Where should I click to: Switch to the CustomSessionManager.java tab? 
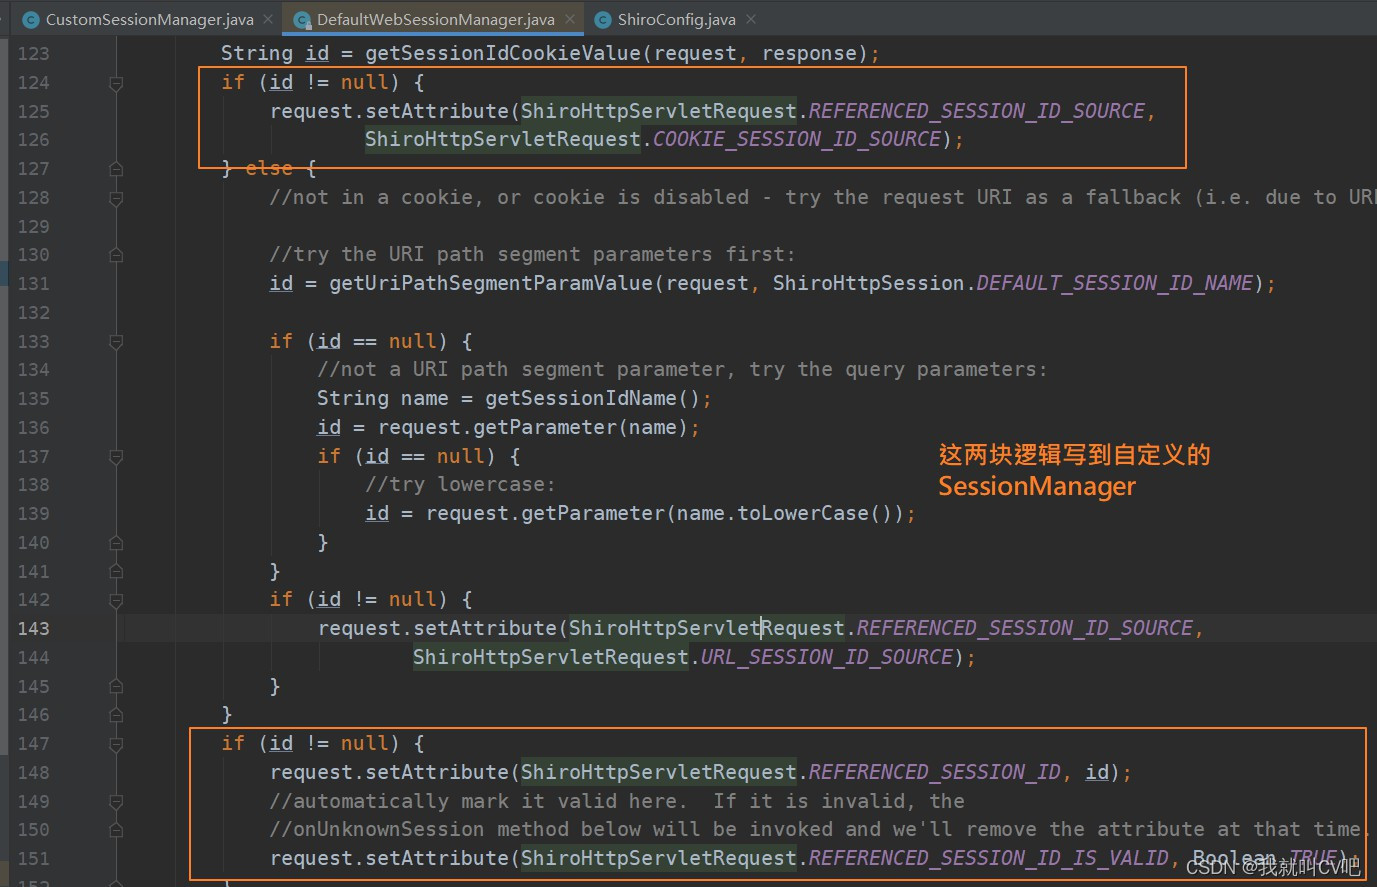point(149,19)
